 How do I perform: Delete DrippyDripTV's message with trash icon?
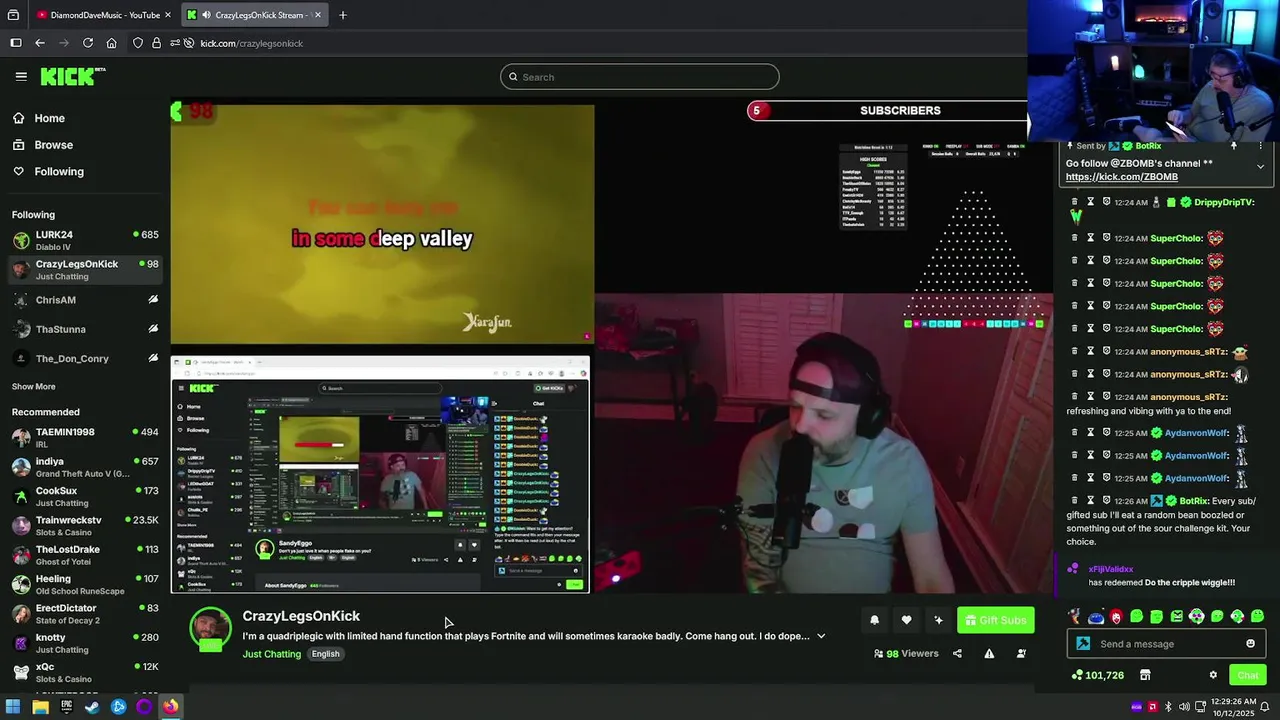click(x=1075, y=202)
